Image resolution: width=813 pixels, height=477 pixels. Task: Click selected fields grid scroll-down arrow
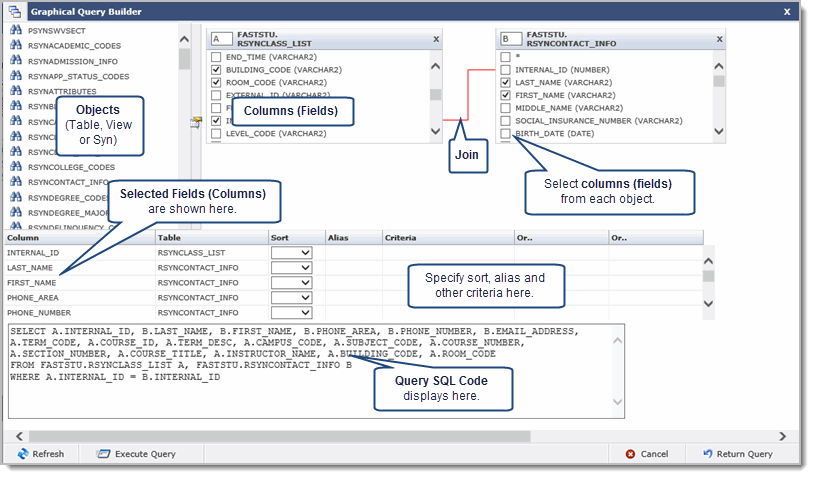pos(708,303)
